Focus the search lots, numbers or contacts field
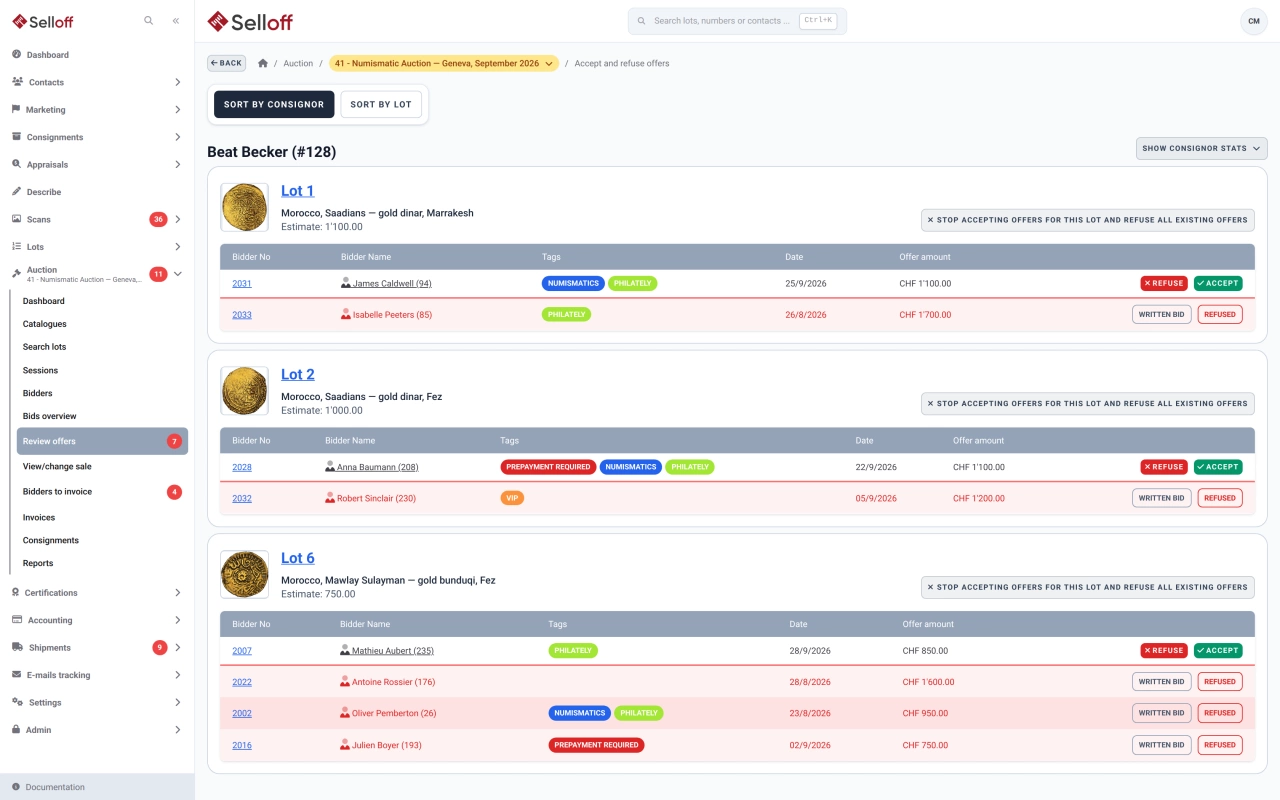Screen dimensions: 1280x800 point(737,21)
